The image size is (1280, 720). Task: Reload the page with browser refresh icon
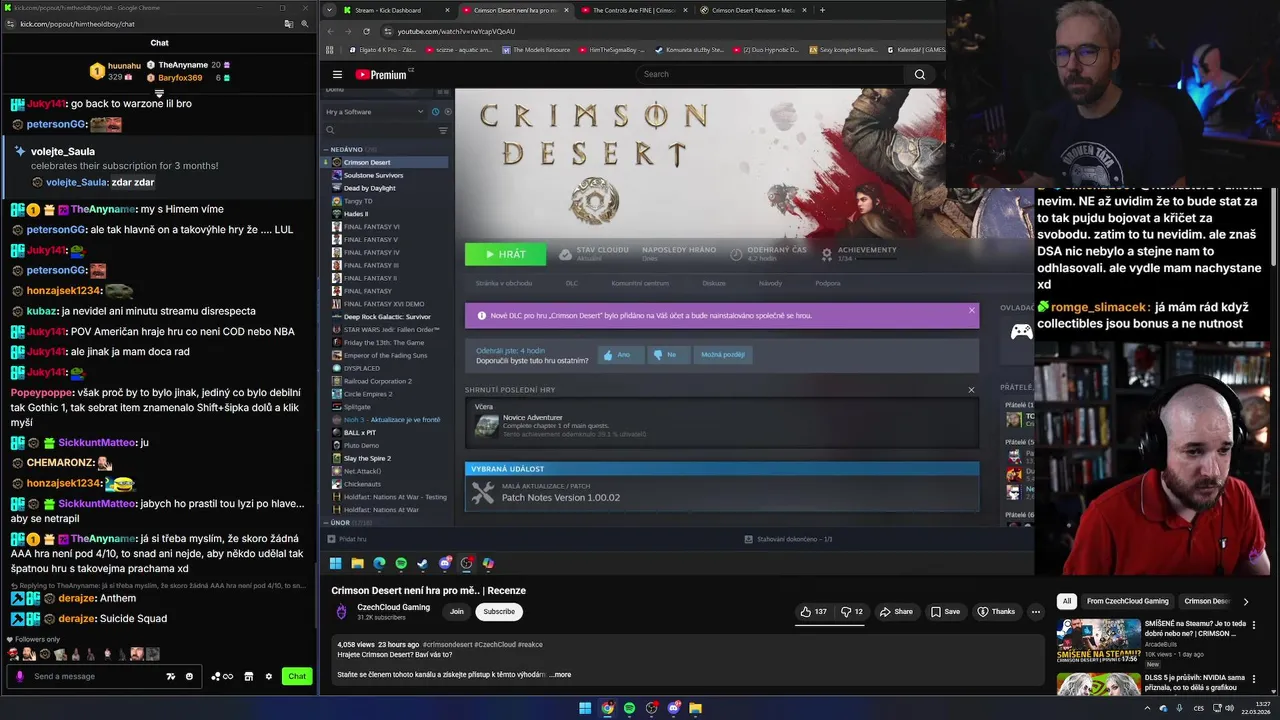click(x=366, y=31)
